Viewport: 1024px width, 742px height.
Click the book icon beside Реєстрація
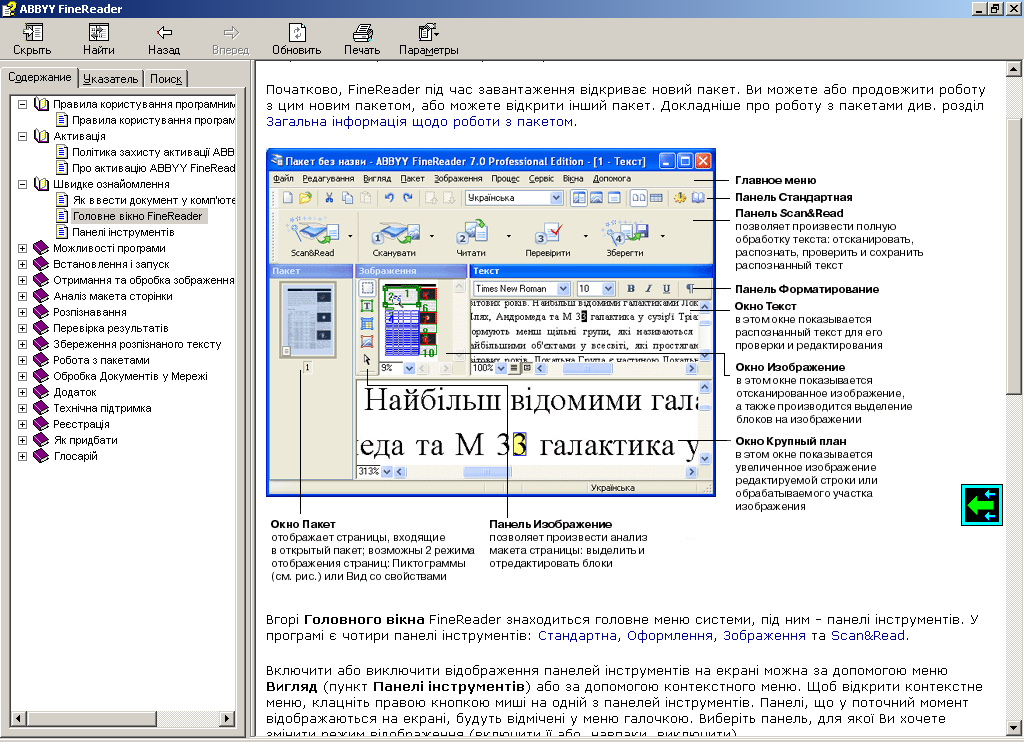click(x=41, y=424)
